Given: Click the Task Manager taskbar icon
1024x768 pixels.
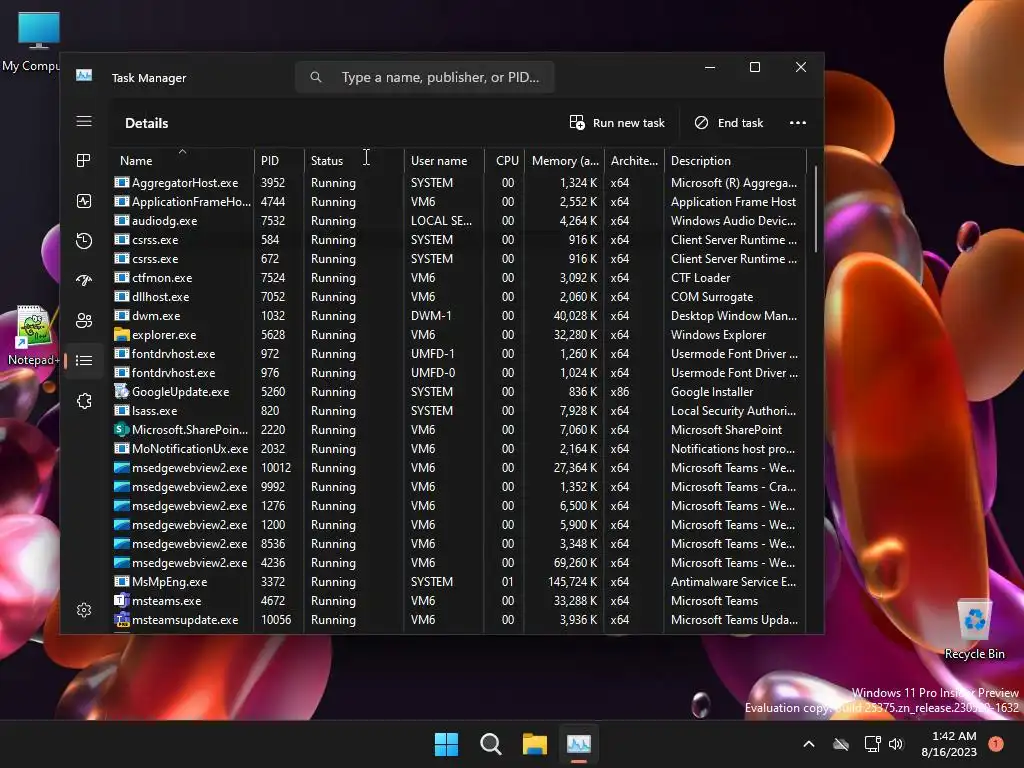Looking at the screenshot, I should [579, 744].
